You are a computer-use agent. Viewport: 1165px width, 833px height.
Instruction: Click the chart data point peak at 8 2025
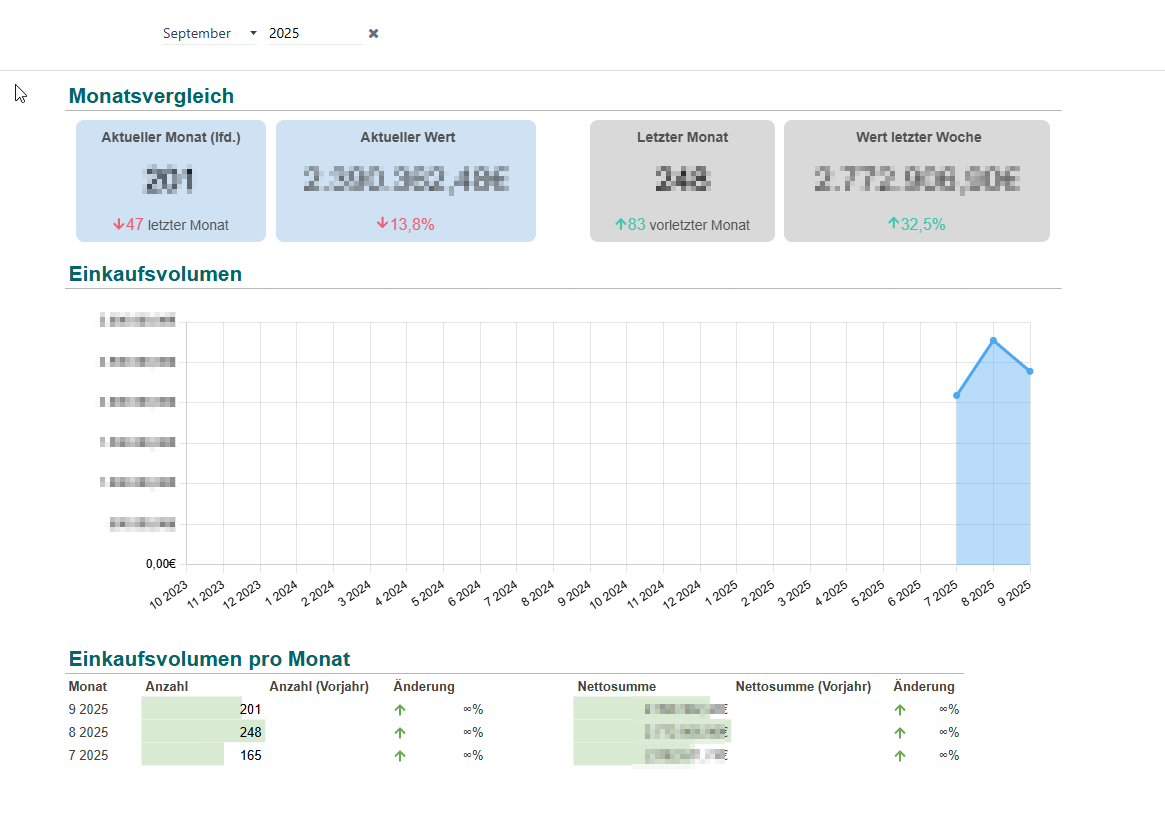(x=993, y=341)
